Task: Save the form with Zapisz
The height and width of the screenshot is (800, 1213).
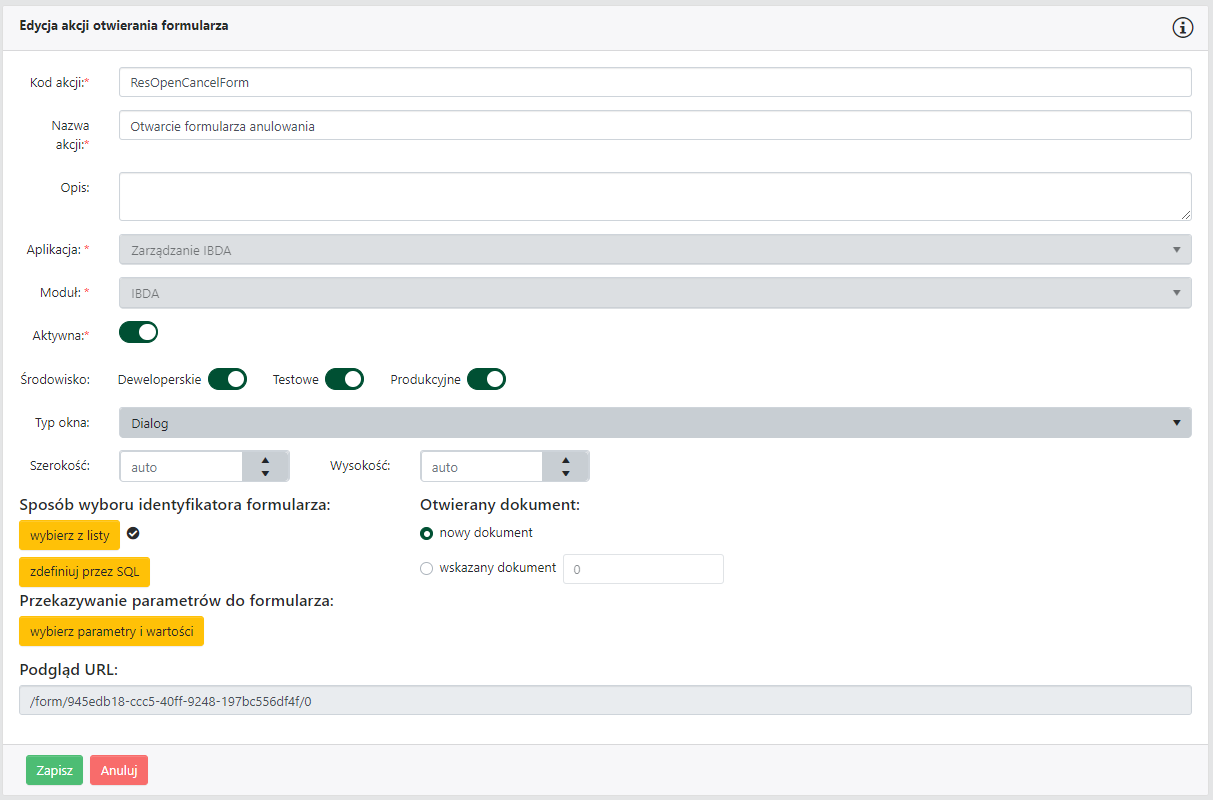Action: coord(54,770)
